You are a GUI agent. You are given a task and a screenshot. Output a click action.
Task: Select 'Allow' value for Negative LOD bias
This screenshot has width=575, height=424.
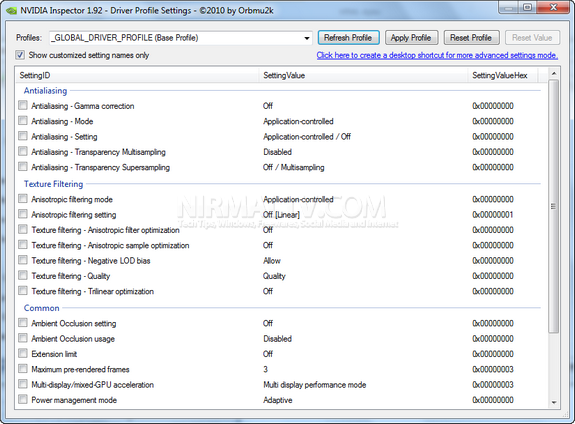(x=272, y=261)
